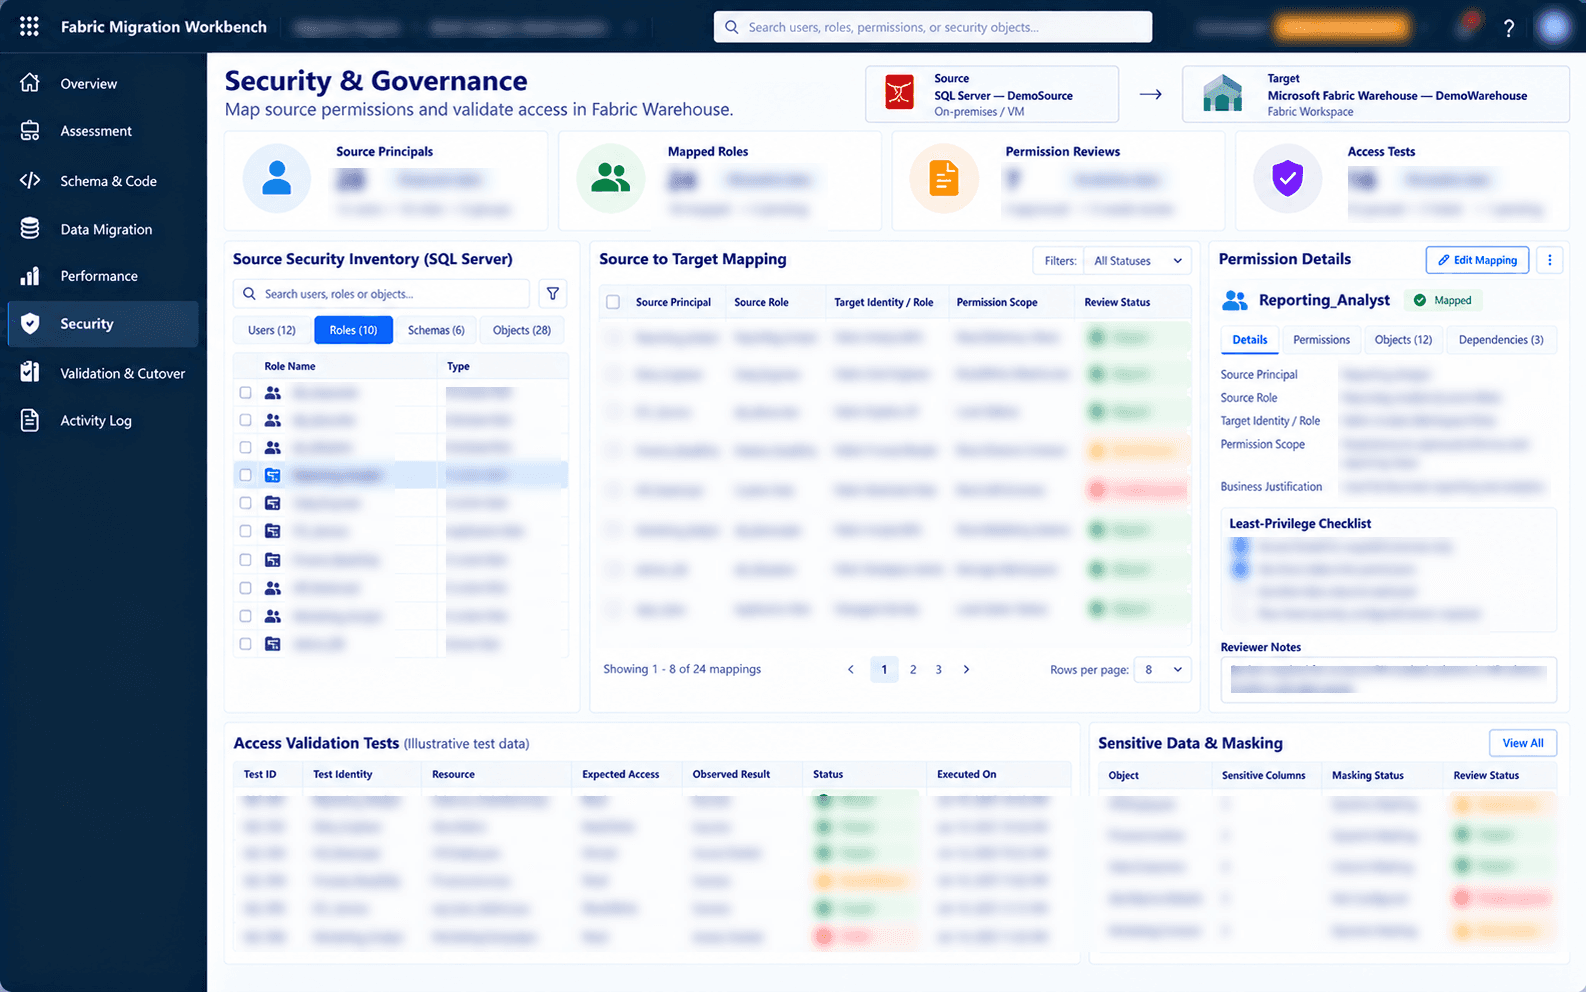Screen dimensions: 1586x992
Task: Switch to the Schemas (6) tab
Action: pos(436,330)
